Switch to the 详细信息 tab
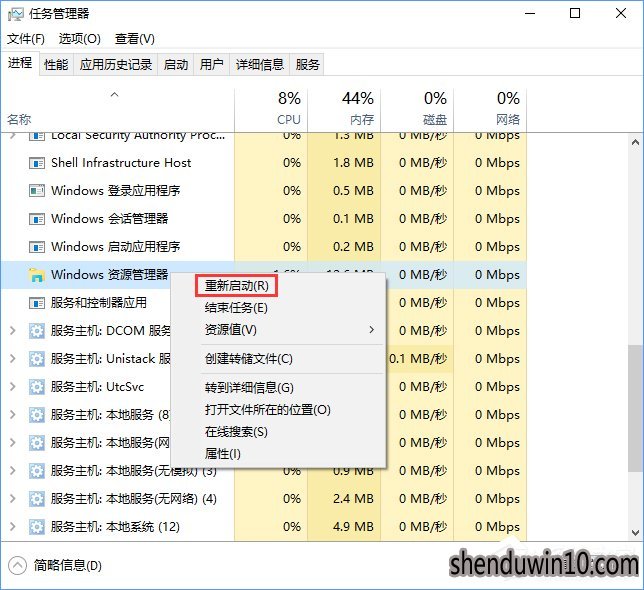Image resolution: width=644 pixels, height=590 pixels. 260,64
